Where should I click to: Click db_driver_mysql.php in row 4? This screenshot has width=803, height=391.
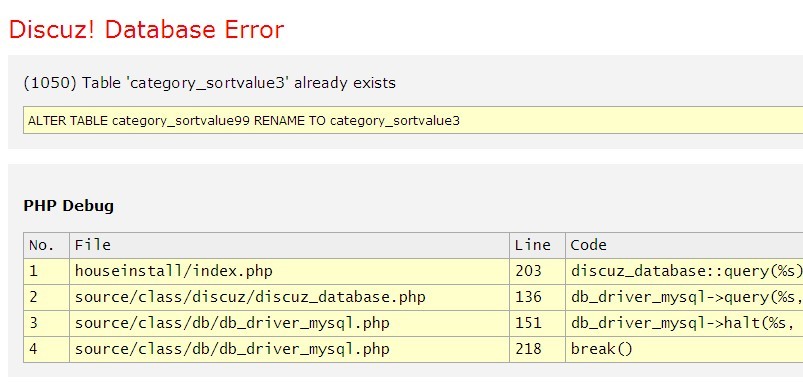289,349
